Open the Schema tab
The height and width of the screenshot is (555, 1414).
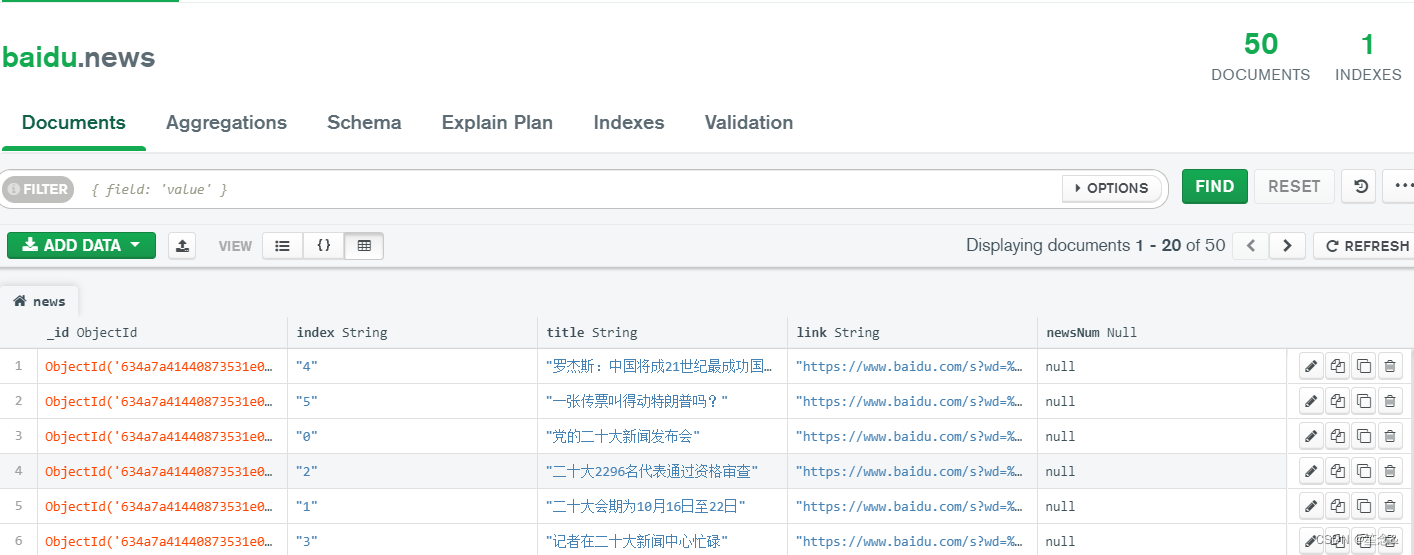click(364, 123)
